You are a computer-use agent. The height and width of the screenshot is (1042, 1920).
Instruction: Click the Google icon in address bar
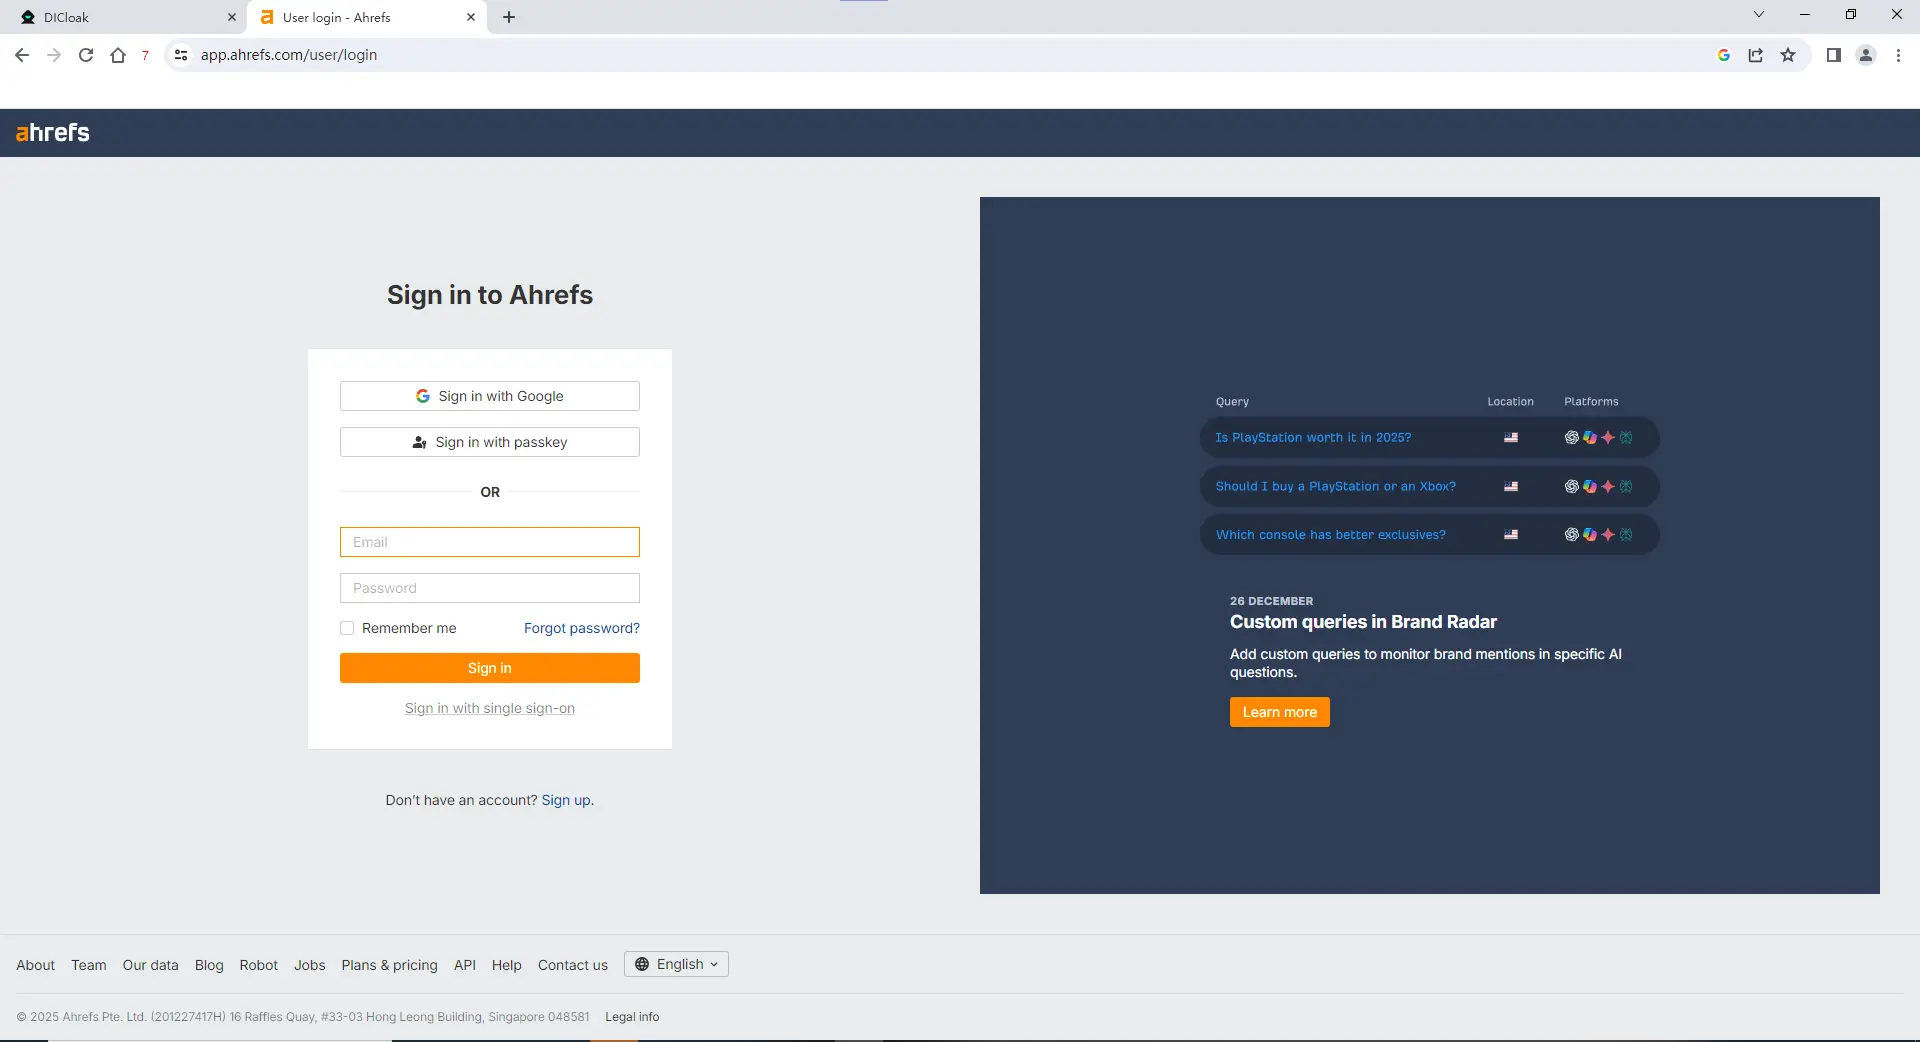point(1724,55)
